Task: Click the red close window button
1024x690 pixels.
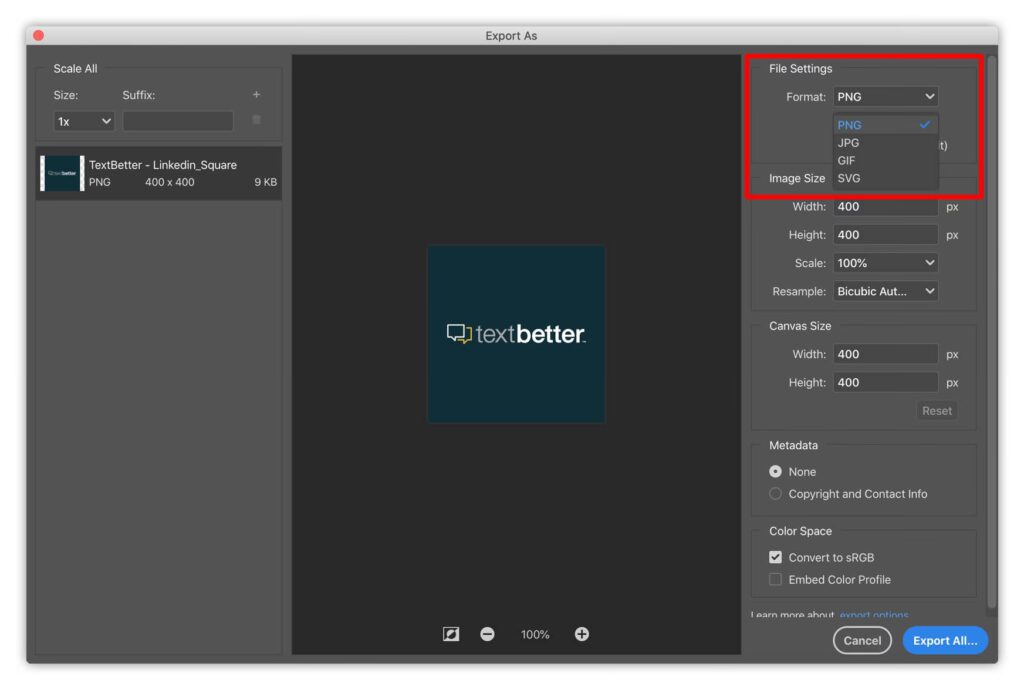Action: click(x=38, y=36)
